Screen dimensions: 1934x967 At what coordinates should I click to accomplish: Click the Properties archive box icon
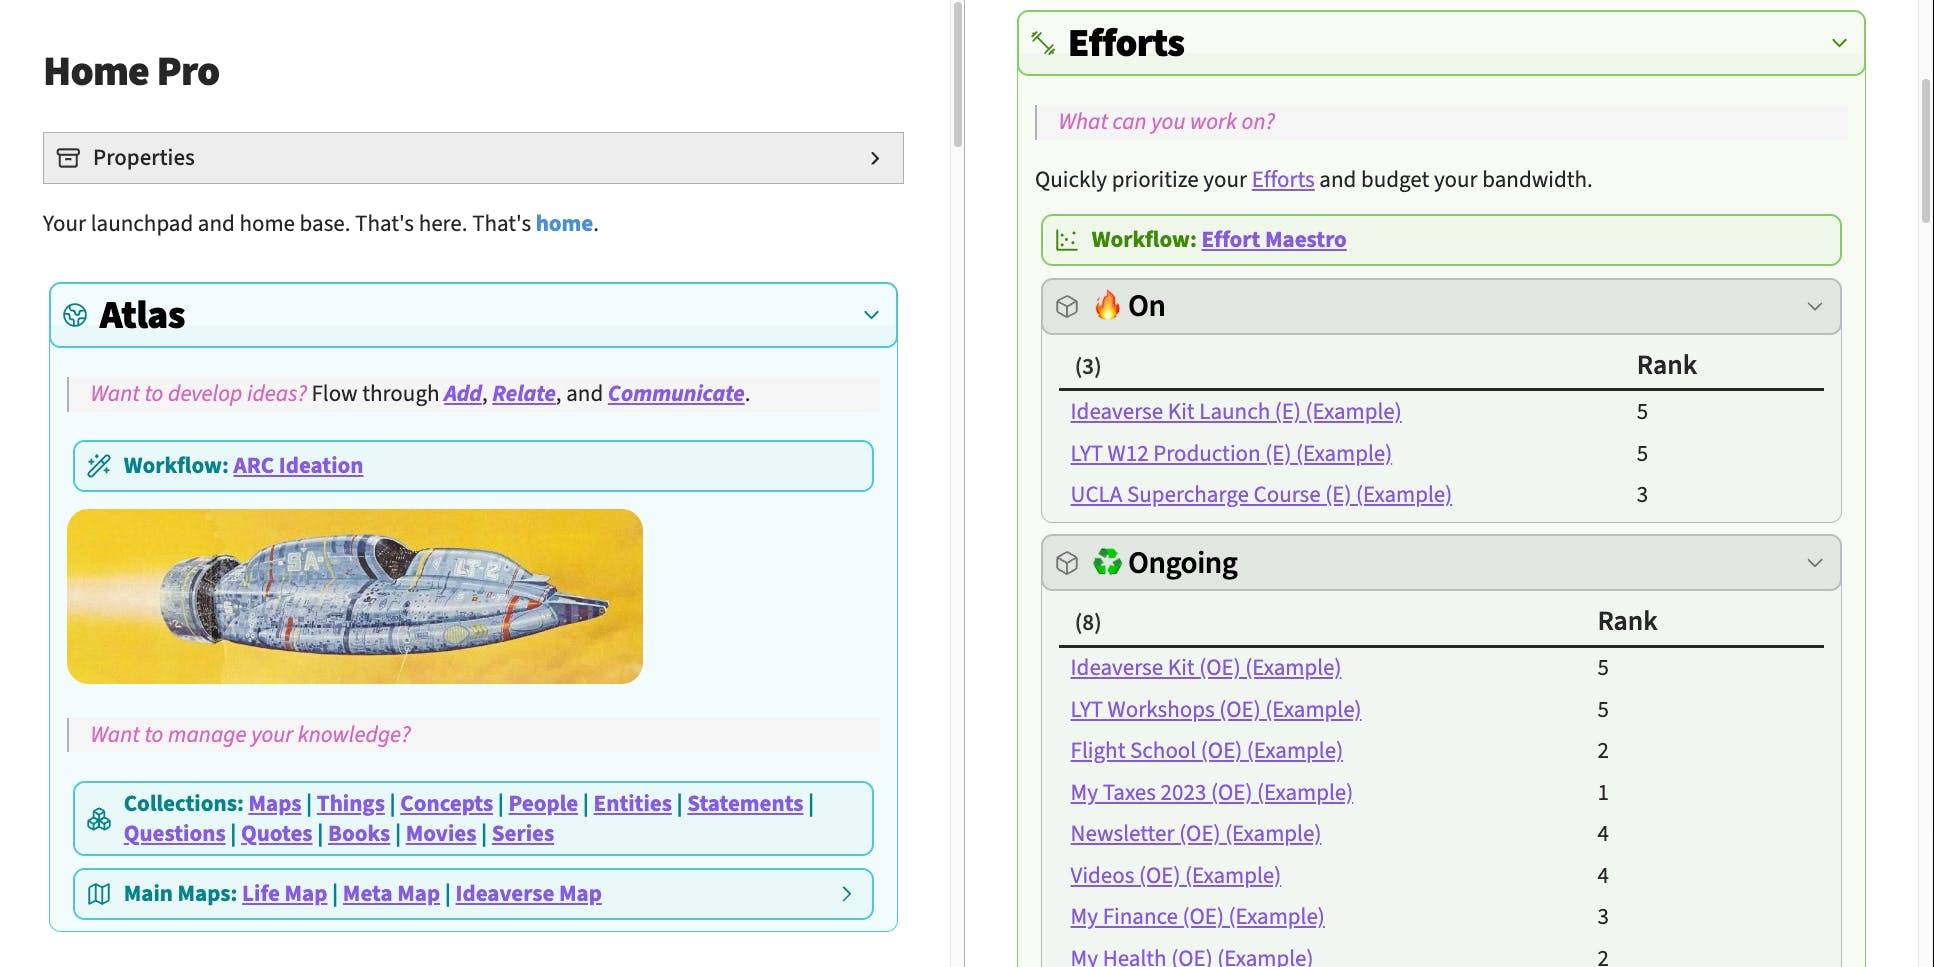68,158
